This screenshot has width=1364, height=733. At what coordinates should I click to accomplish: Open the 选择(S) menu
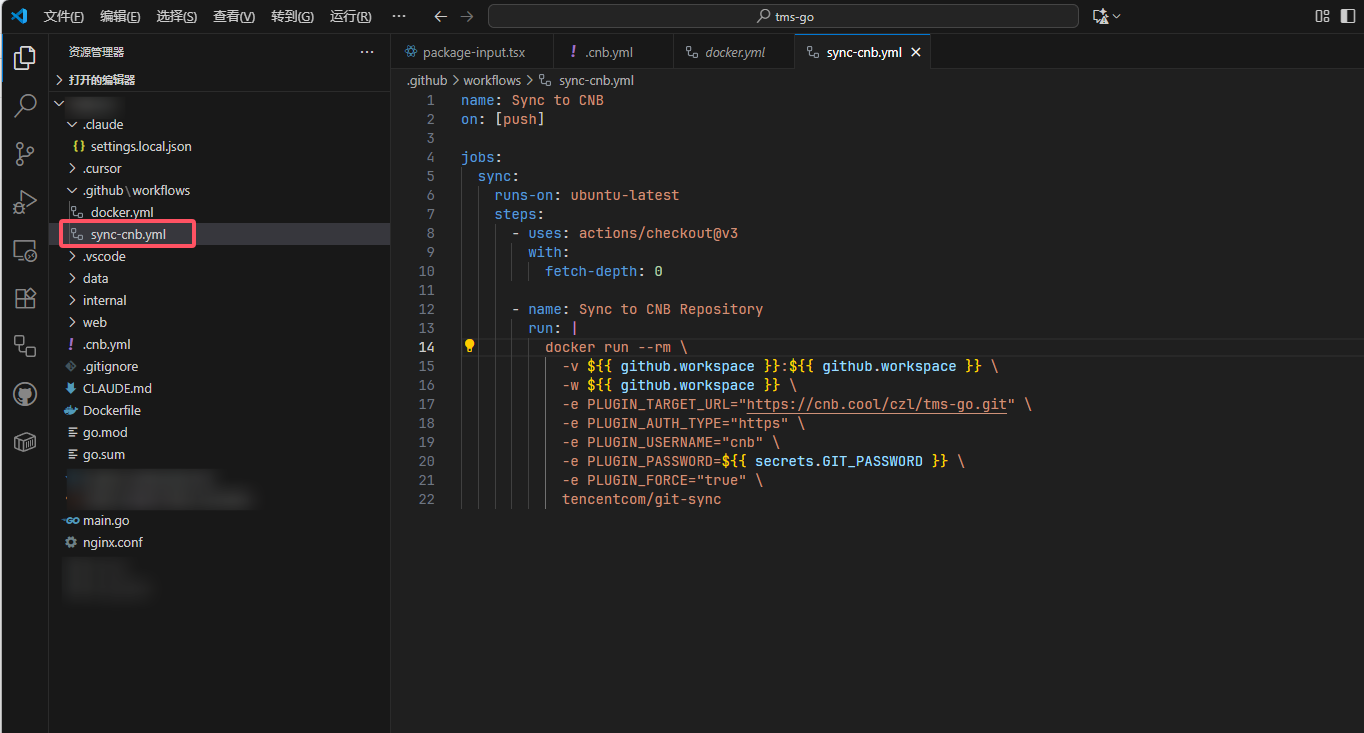177,17
